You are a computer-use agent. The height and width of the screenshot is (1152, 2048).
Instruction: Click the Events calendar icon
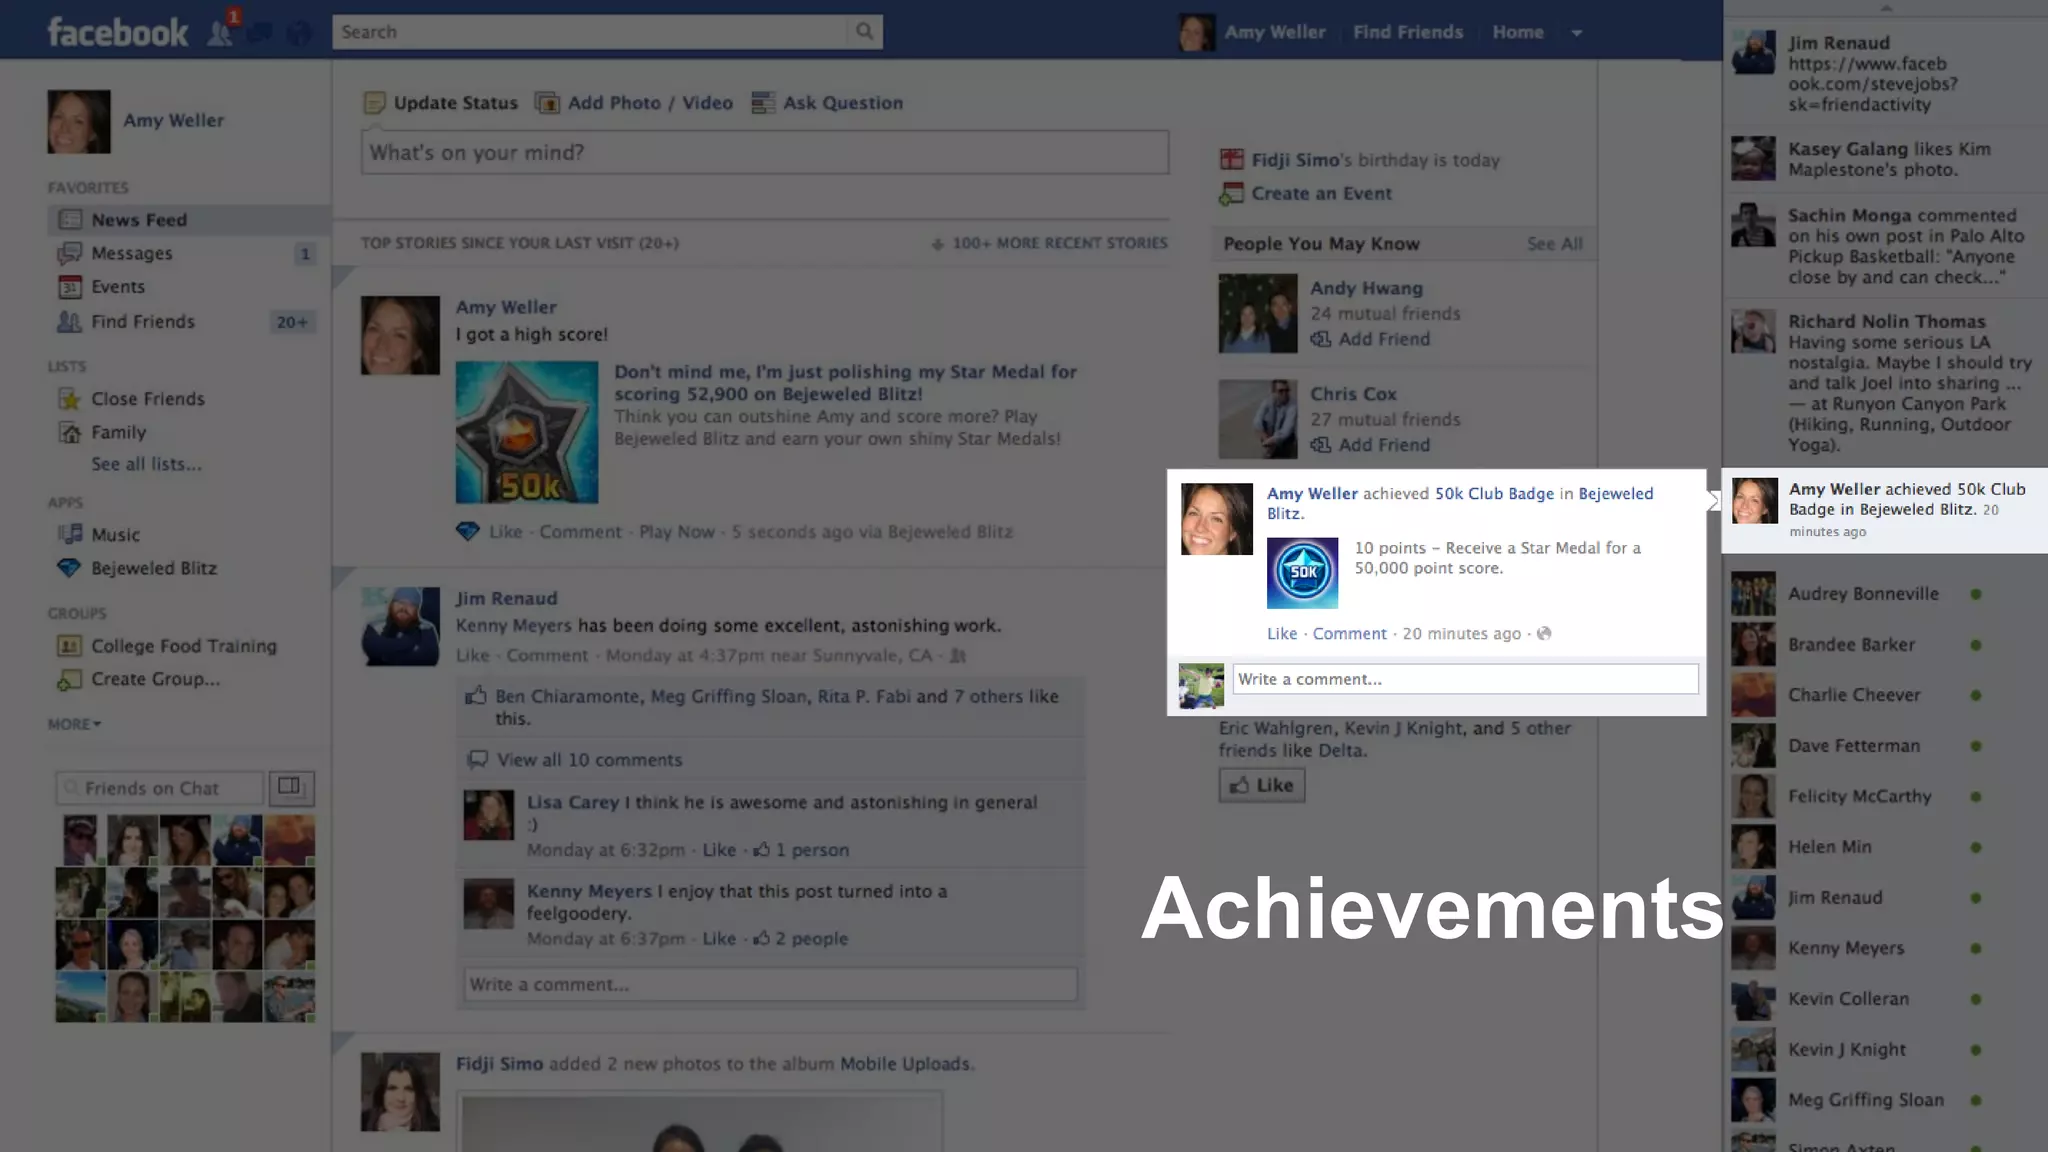tap(70, 287)
